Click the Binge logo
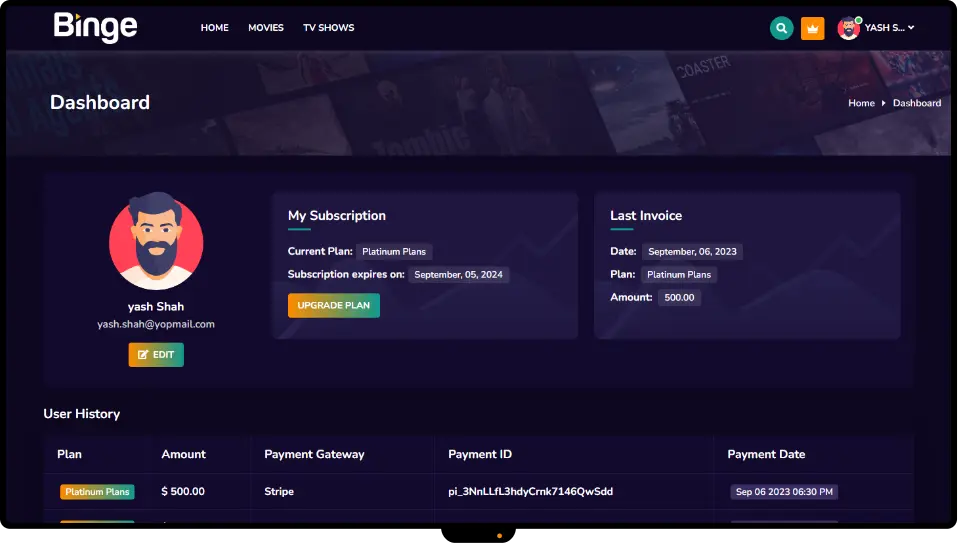 [x=95, y=27]
